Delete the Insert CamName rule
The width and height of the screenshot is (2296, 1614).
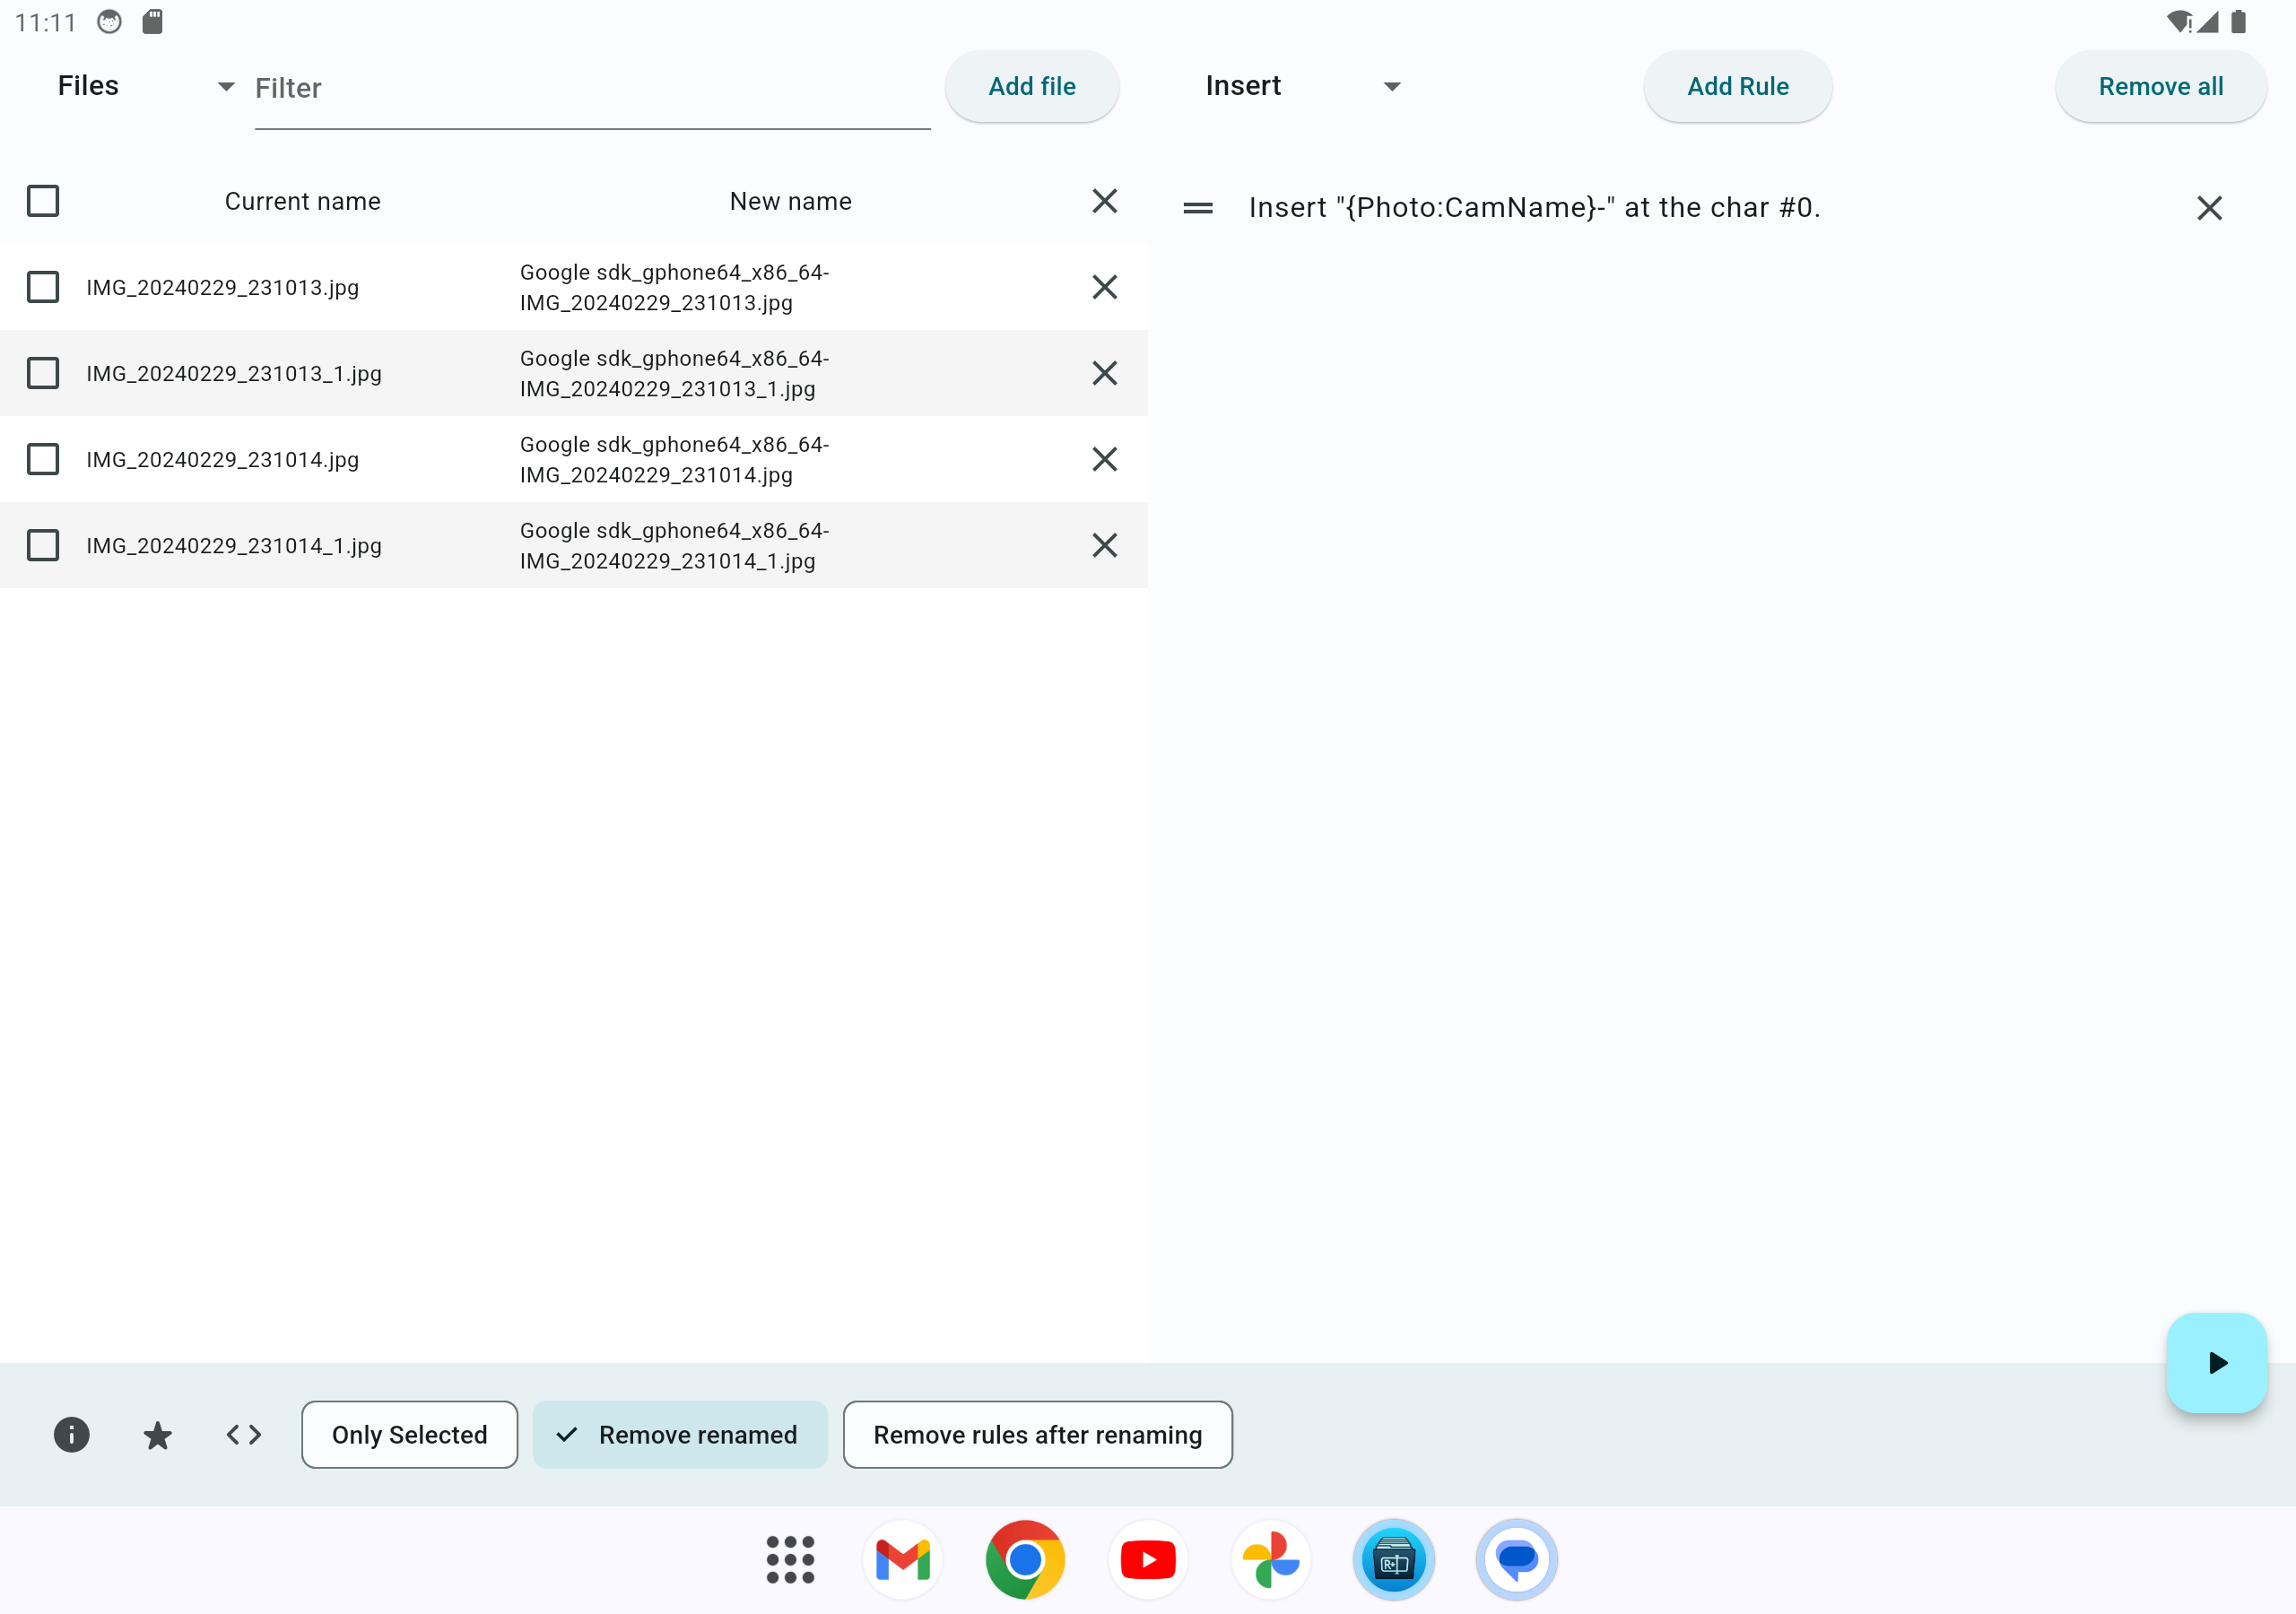pyautogui.click(x=2208, y=208)
